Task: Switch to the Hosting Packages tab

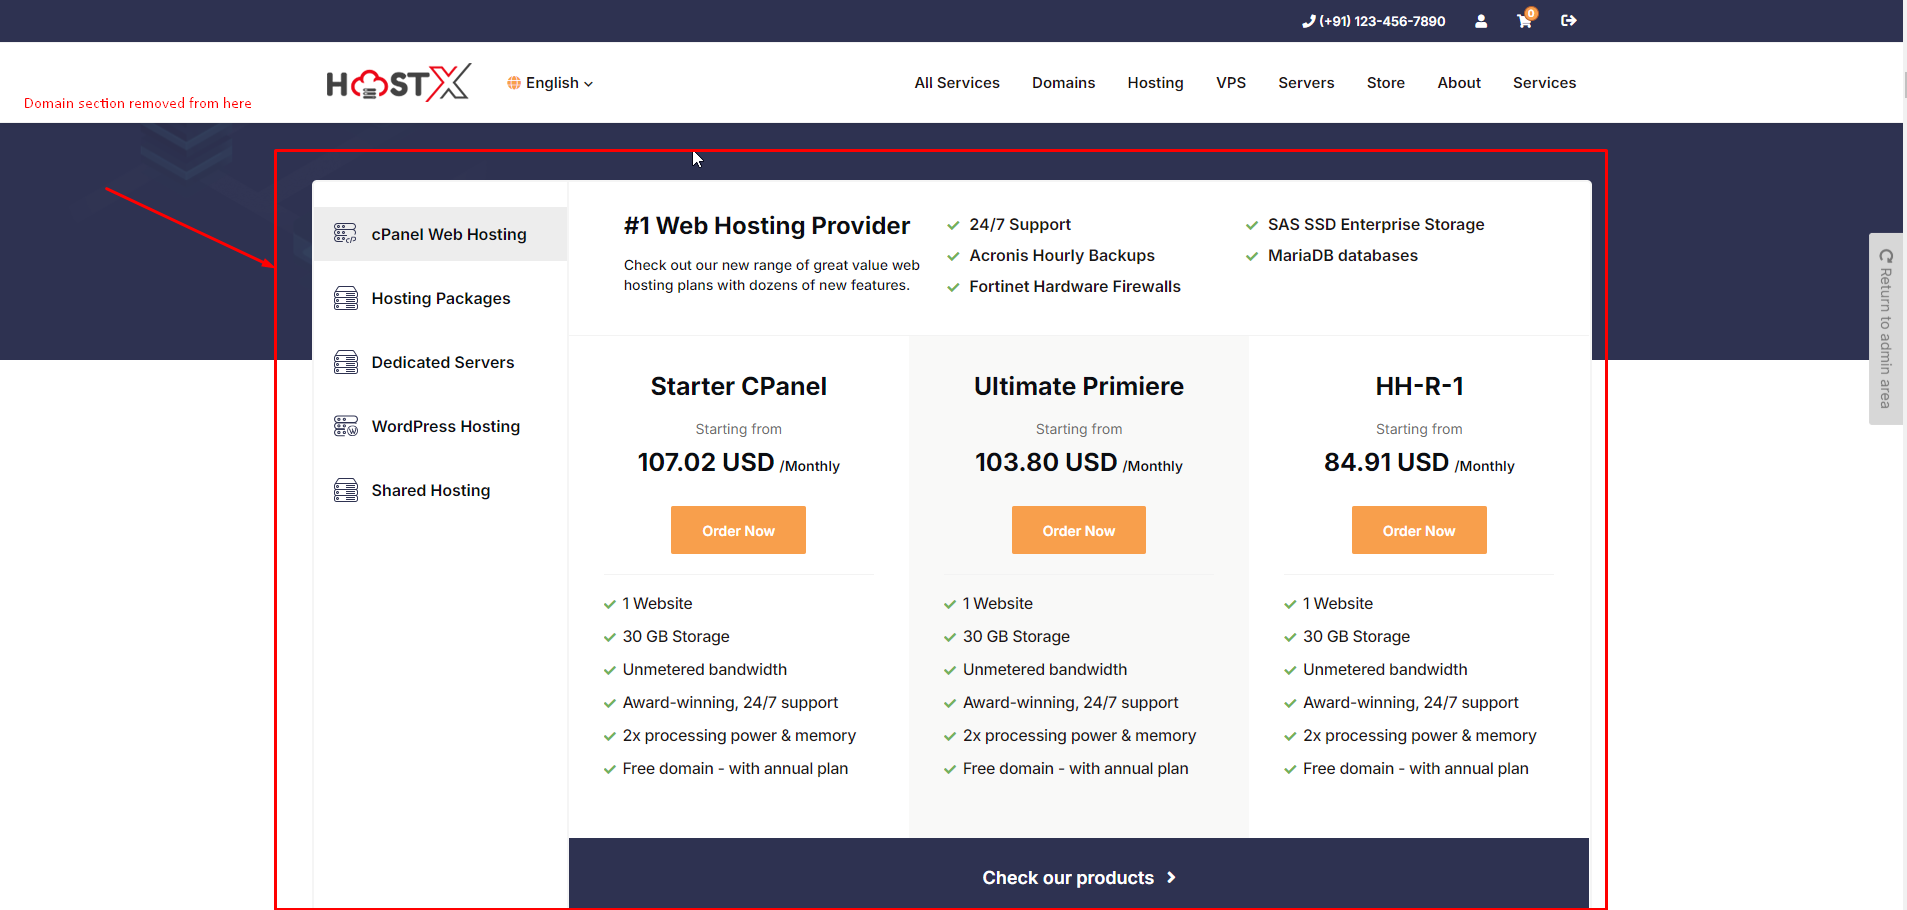Action: [440, 298]
